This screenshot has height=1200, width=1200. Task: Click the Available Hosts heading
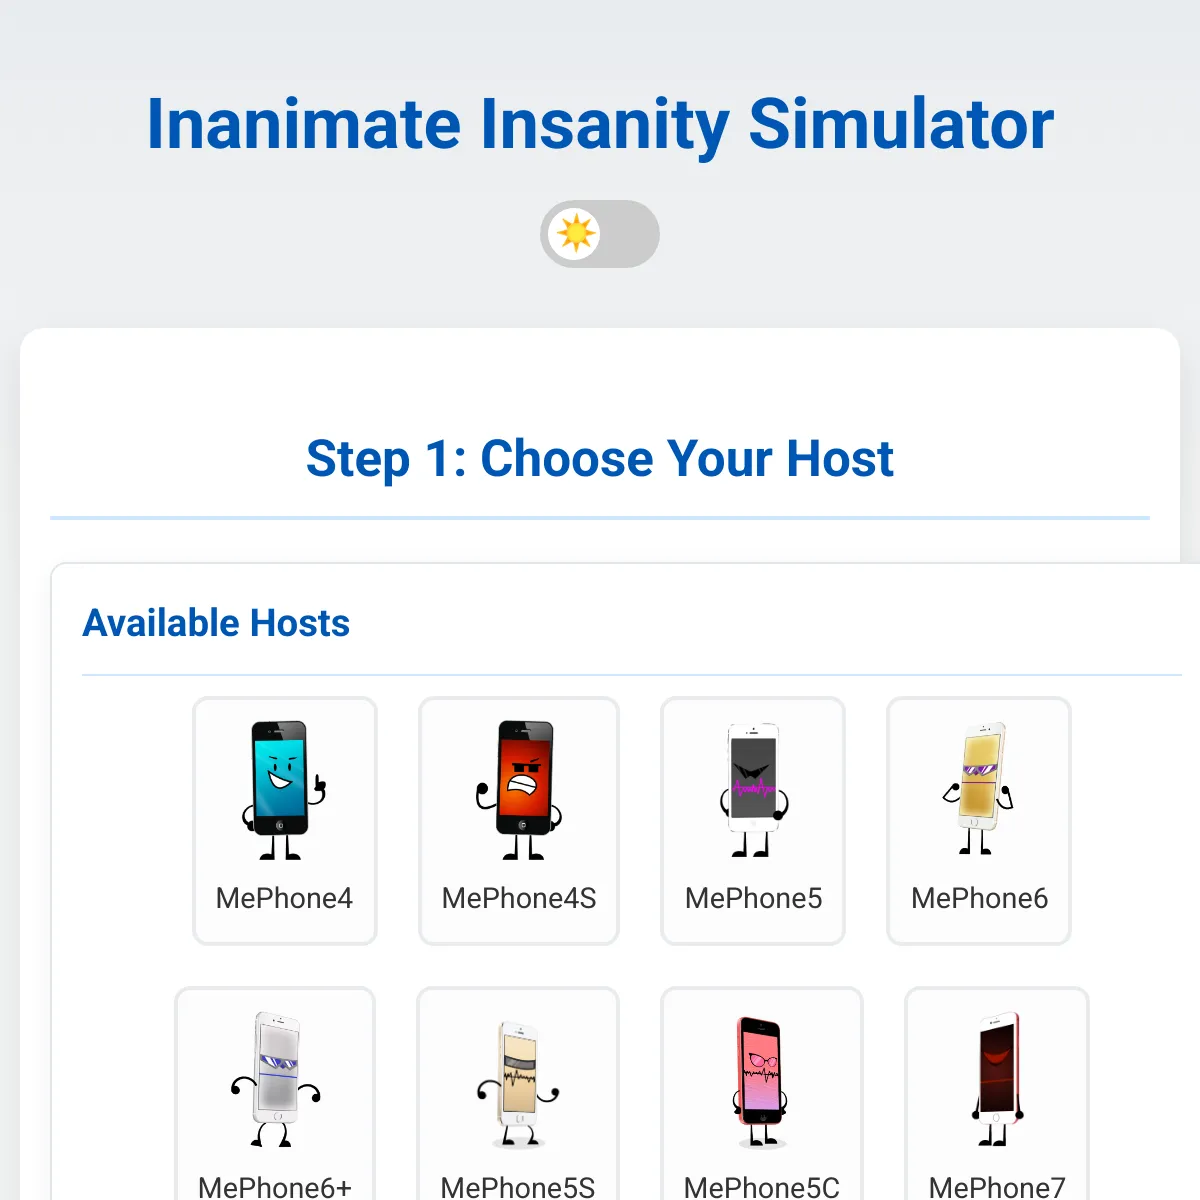tap(216, 623)
